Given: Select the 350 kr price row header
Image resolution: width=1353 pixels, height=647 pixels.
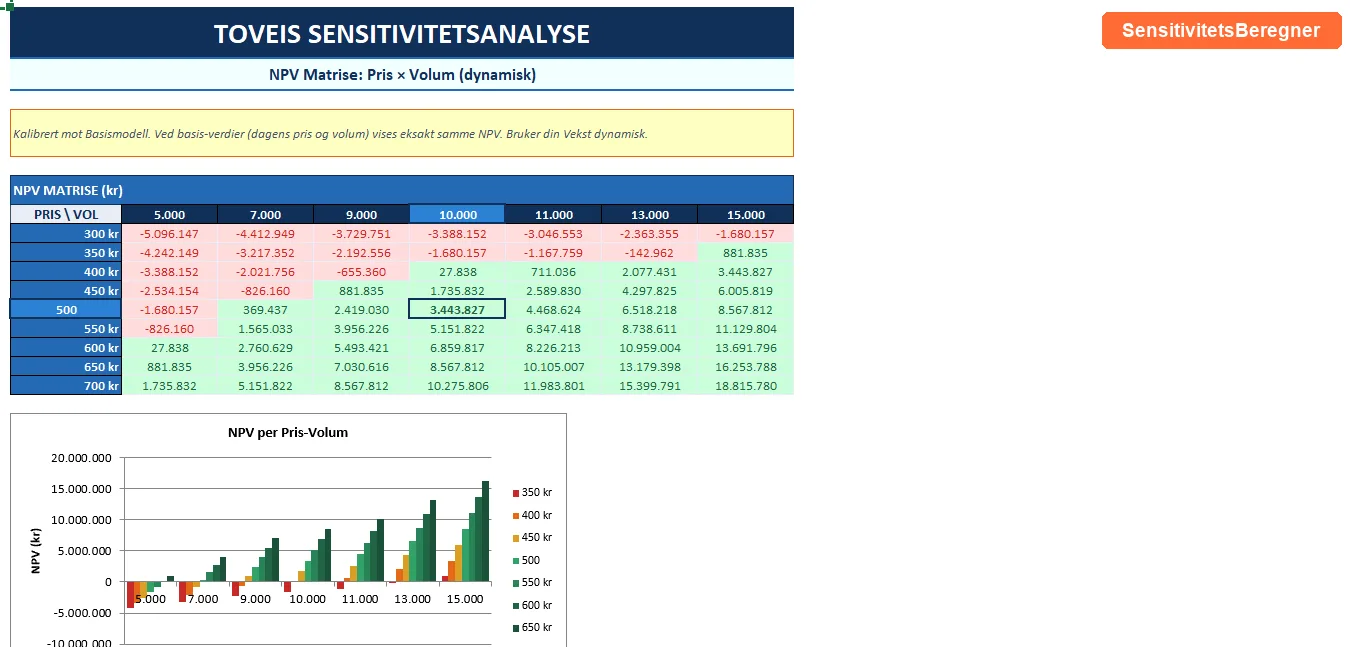Looking at the screenshot, I should click(x=66, y=253).
